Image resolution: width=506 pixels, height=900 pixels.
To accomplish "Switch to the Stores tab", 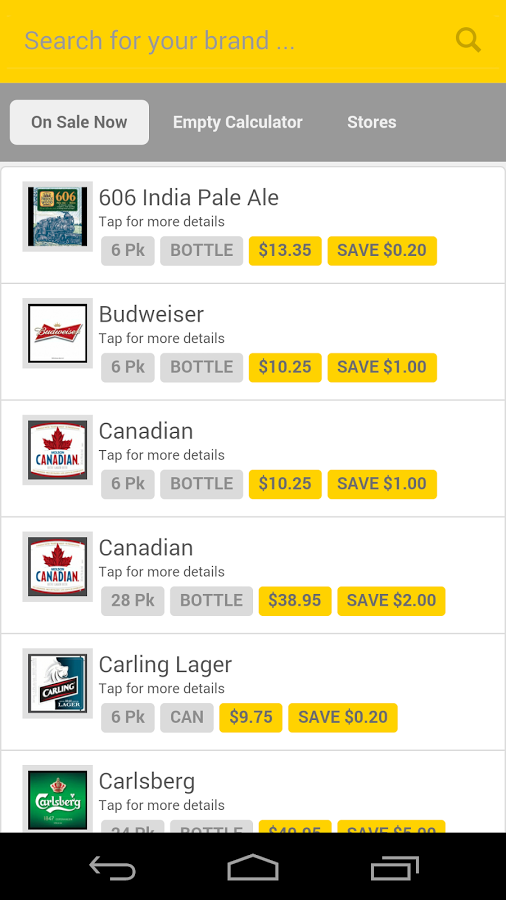I will coord(372,122).
